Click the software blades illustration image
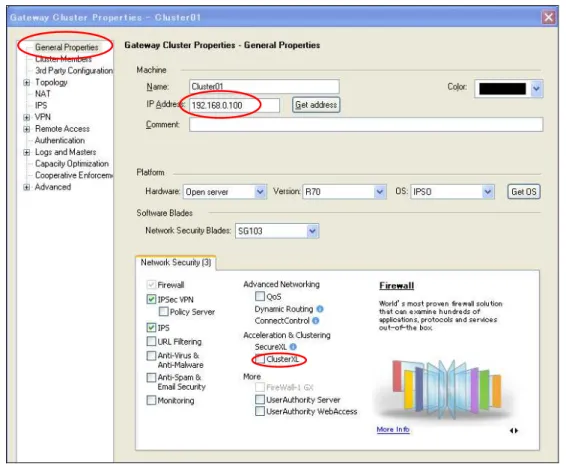 click(446, 389)
